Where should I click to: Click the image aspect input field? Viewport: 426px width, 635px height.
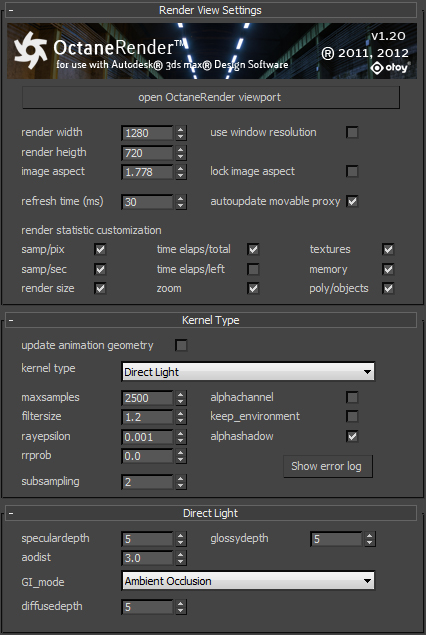[x=147, y=172]
